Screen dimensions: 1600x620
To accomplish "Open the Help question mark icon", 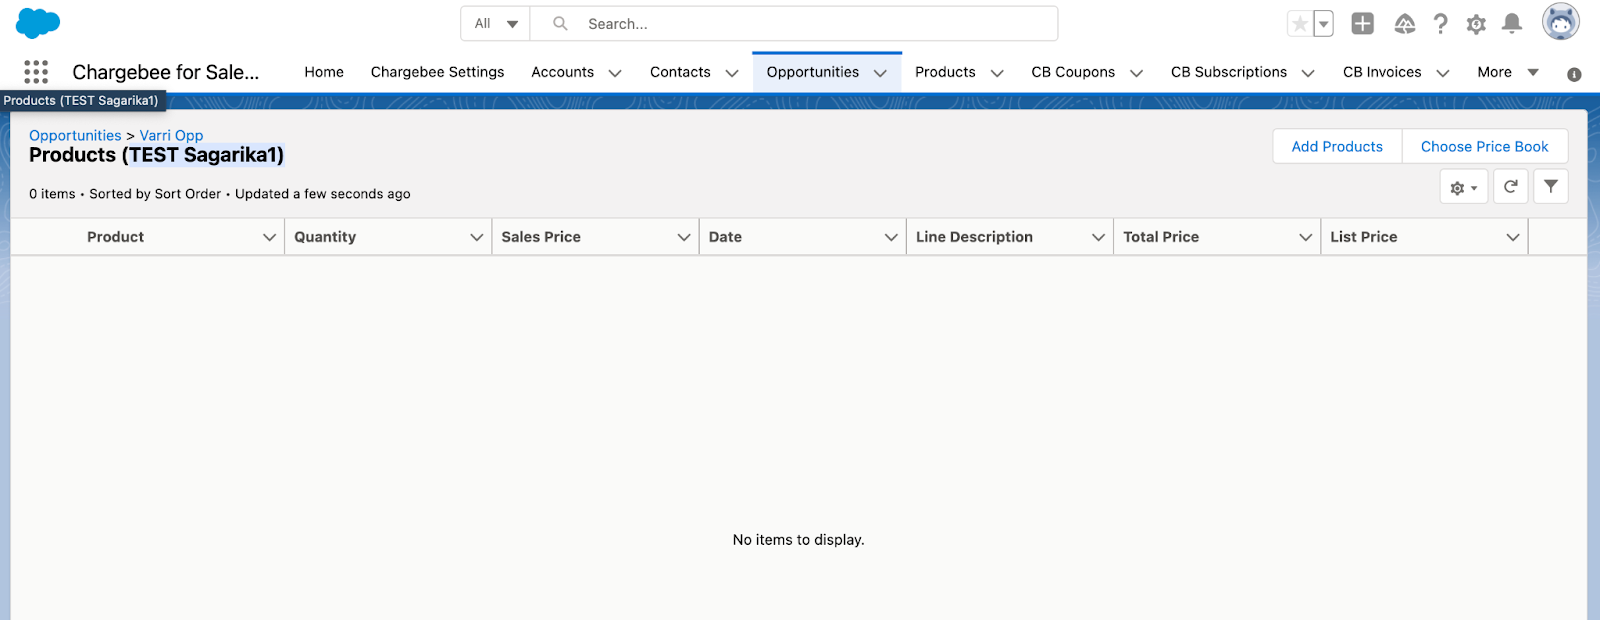I will point(1440,24).
